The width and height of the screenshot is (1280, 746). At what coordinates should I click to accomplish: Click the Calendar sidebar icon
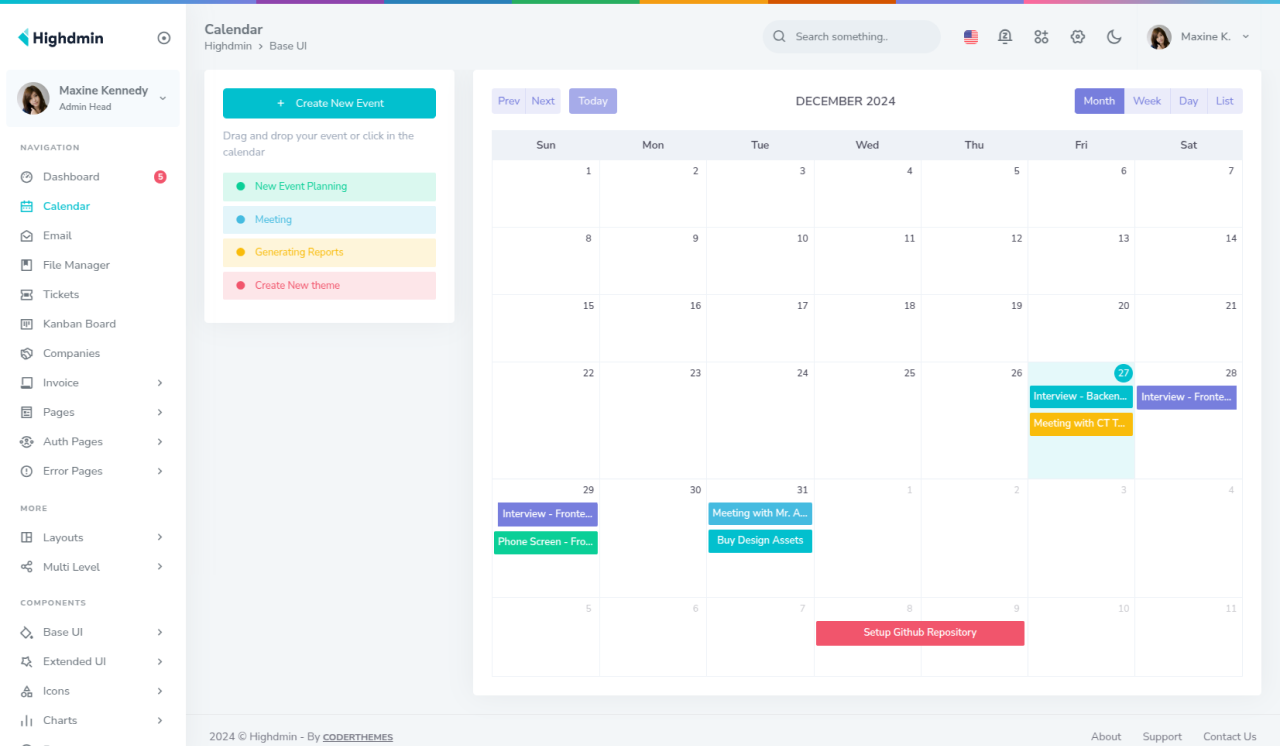click(x=26, y=206)
